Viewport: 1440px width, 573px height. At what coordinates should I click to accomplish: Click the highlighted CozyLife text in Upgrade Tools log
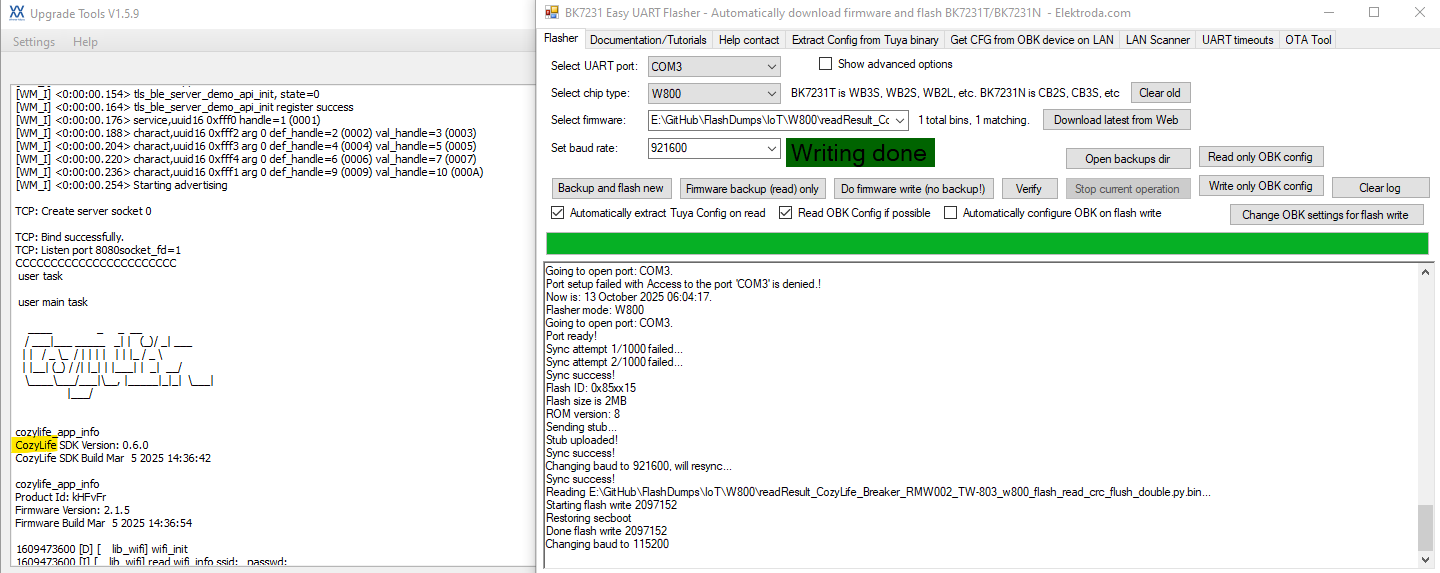click(35, 445)
